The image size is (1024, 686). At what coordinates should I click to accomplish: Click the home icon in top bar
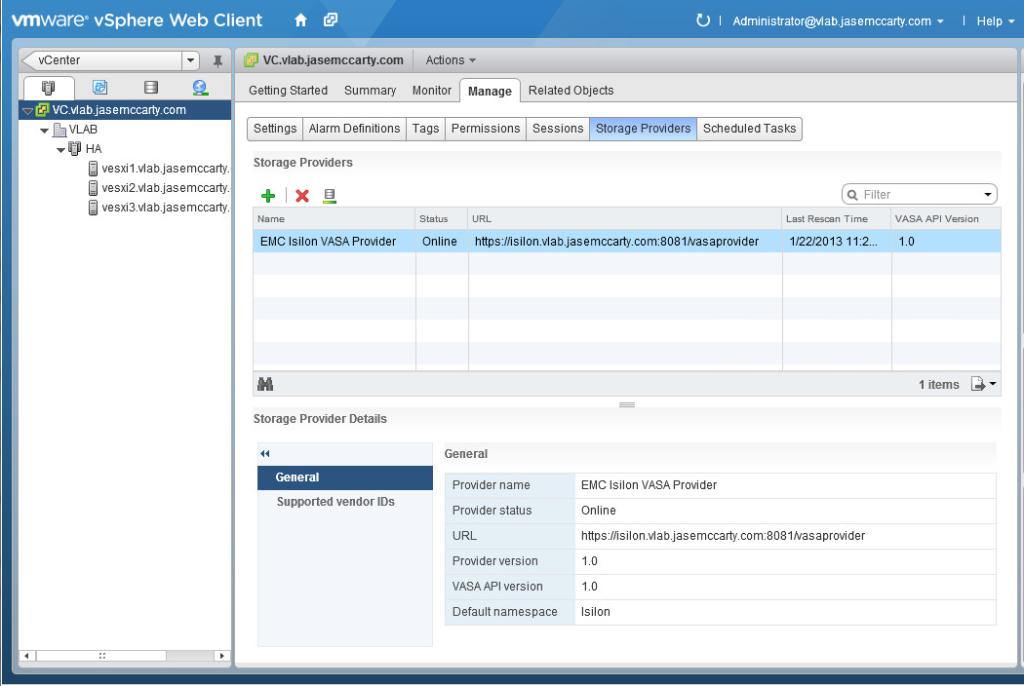click(301, 20)
